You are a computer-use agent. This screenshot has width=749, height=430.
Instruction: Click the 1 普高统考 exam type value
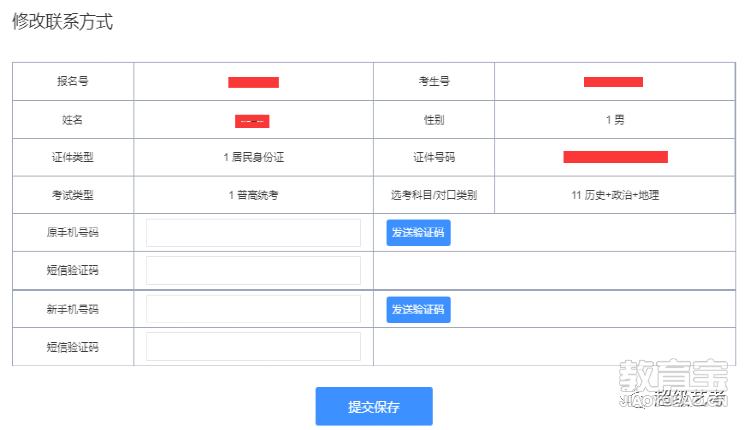click(x=254, y=195)
